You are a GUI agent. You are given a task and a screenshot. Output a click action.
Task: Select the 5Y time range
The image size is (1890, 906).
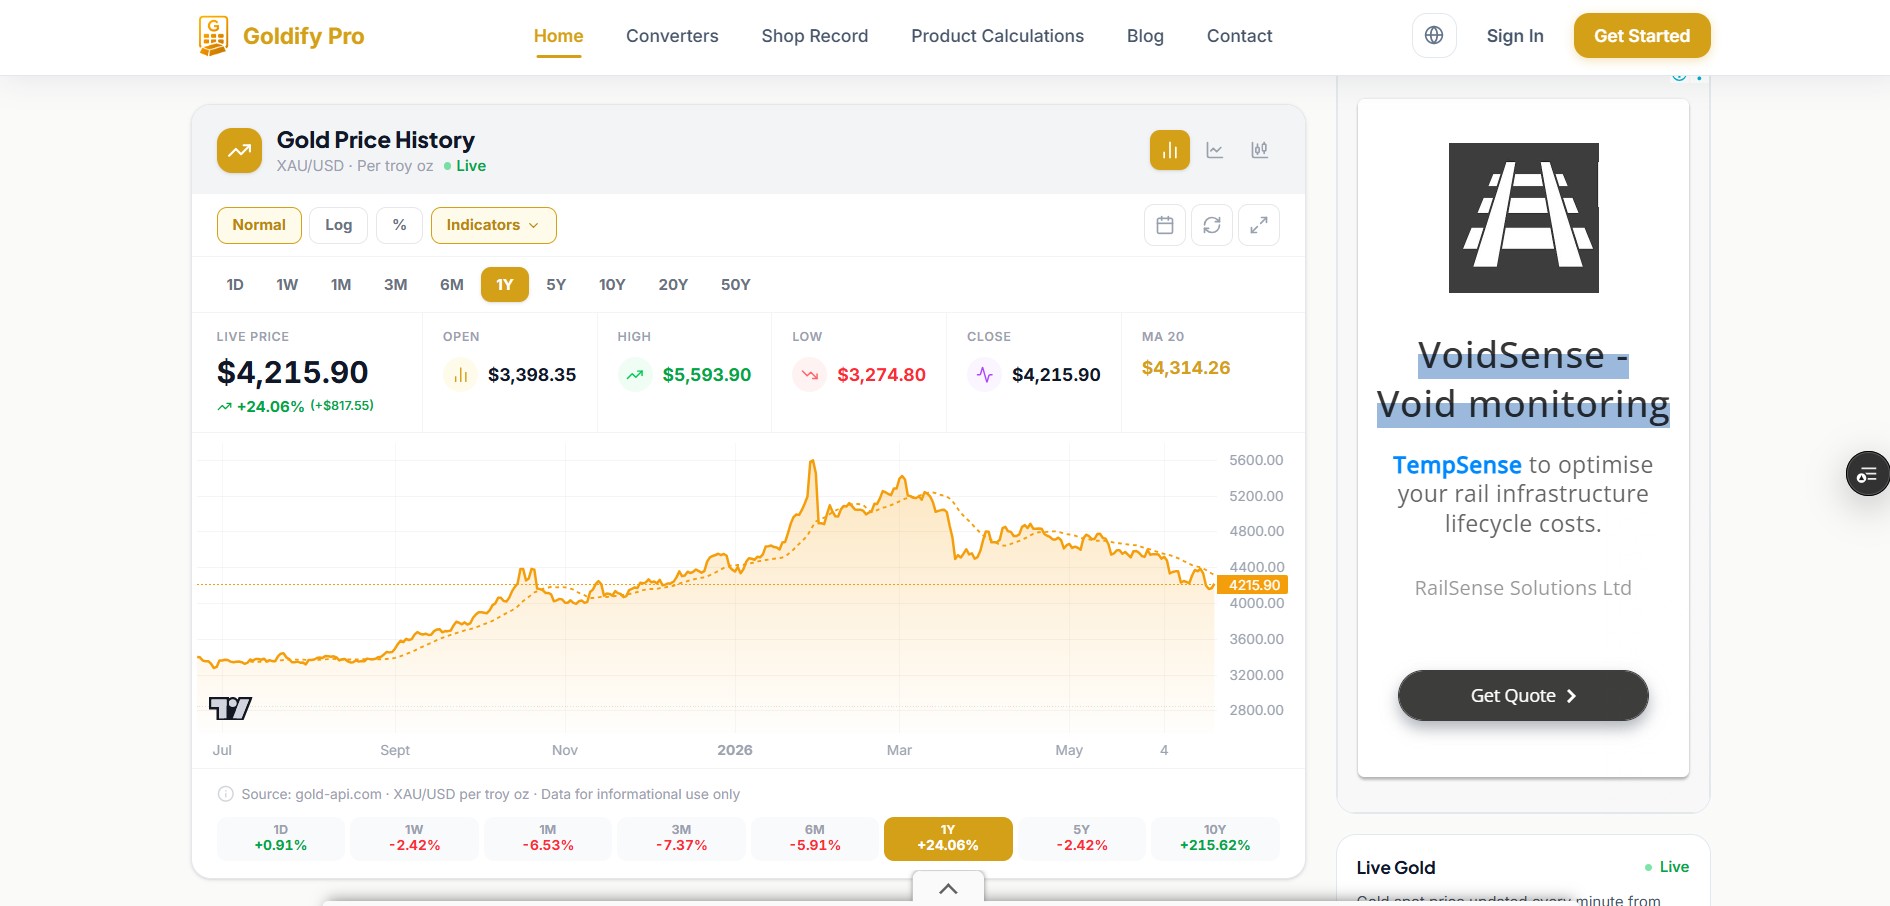(556, 285)
